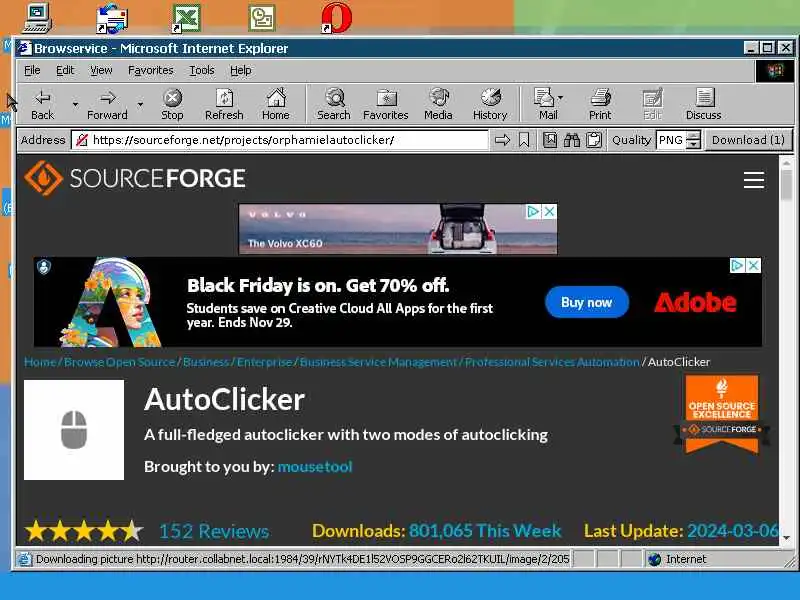Click the scrollbar up arrow
The image size is (800, 600).
click(786, 163)
